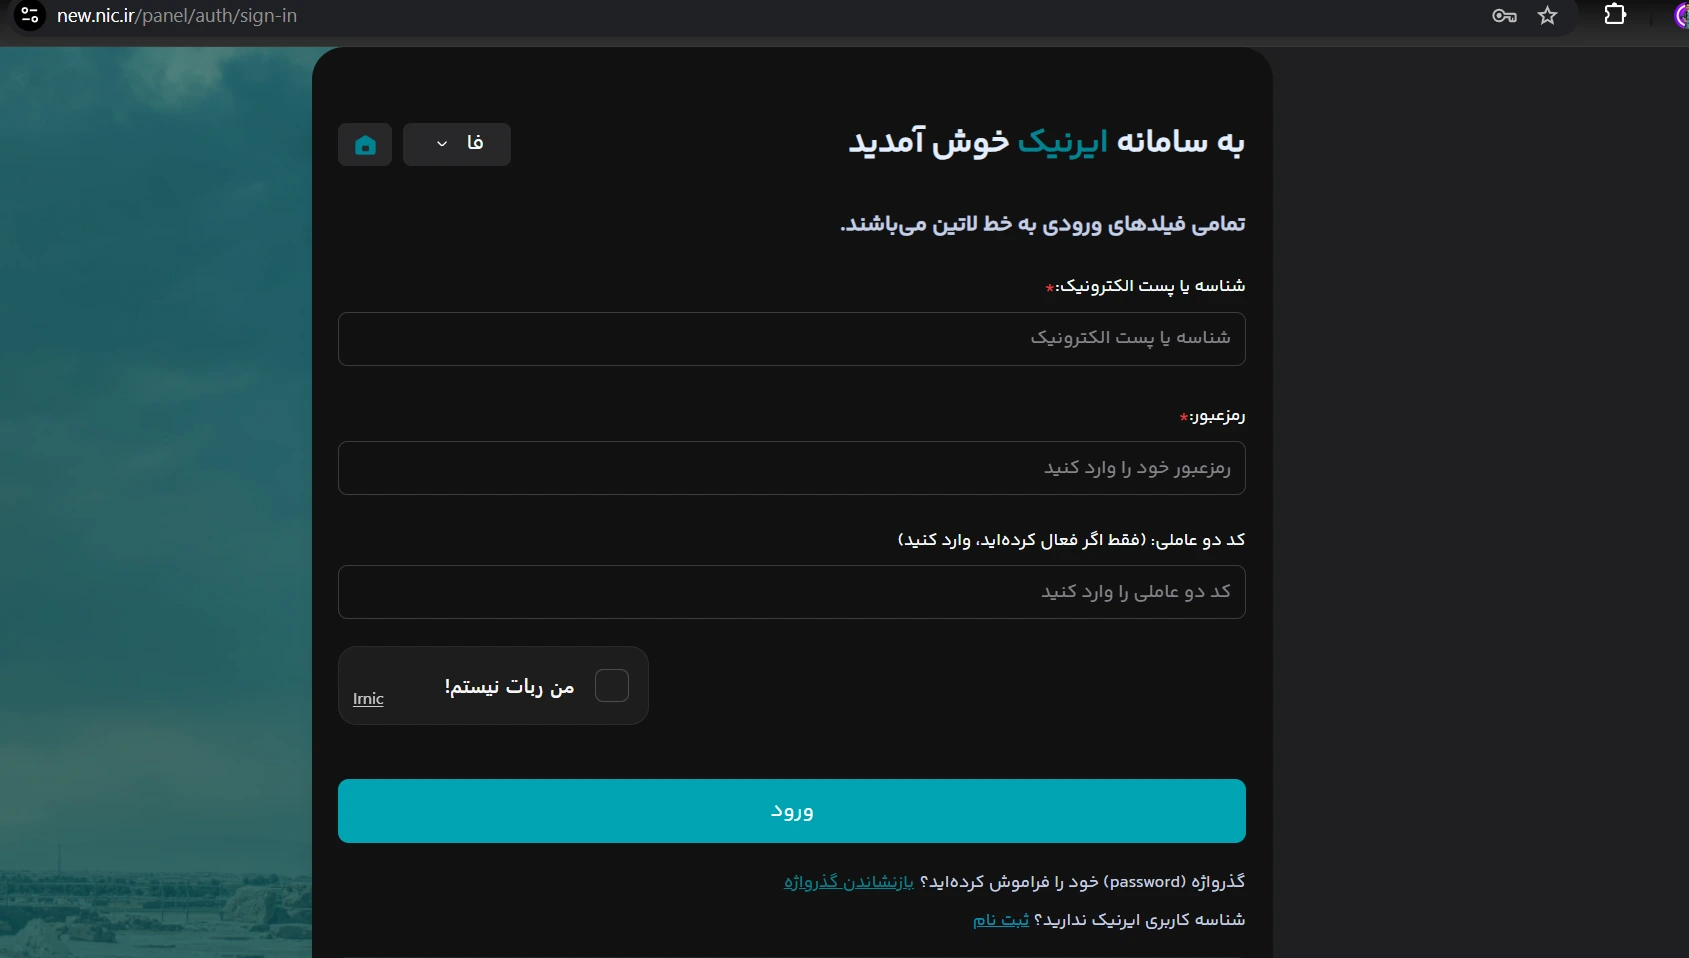Open the browser extensions puzzle icon

coord(1615,15)
